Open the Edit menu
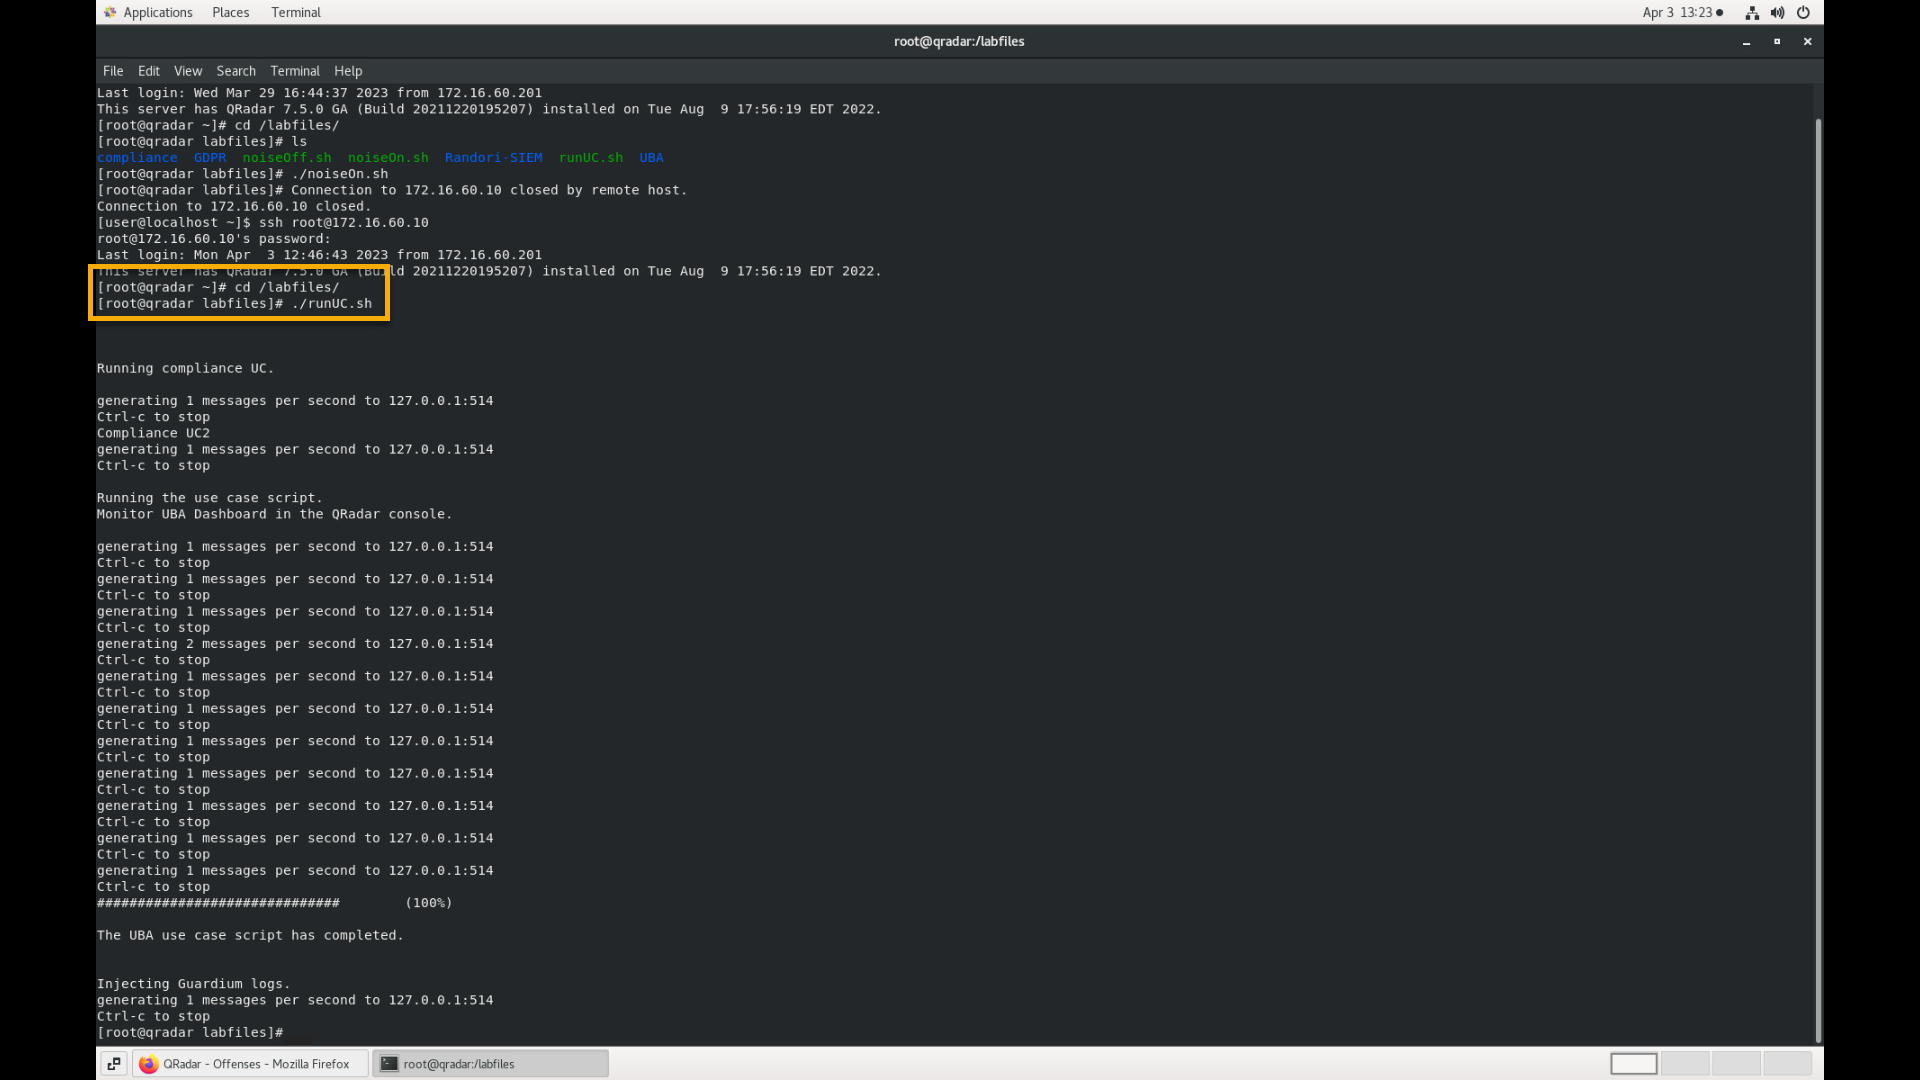Image resolution: width=1920 pixels, height=1080 pixels. pyautogui.click(x=148, y=71)
